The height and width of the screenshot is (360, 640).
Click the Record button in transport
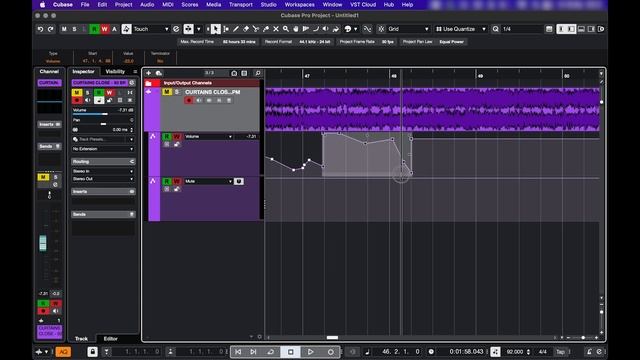pyautogui.click(x=331, y=351)
